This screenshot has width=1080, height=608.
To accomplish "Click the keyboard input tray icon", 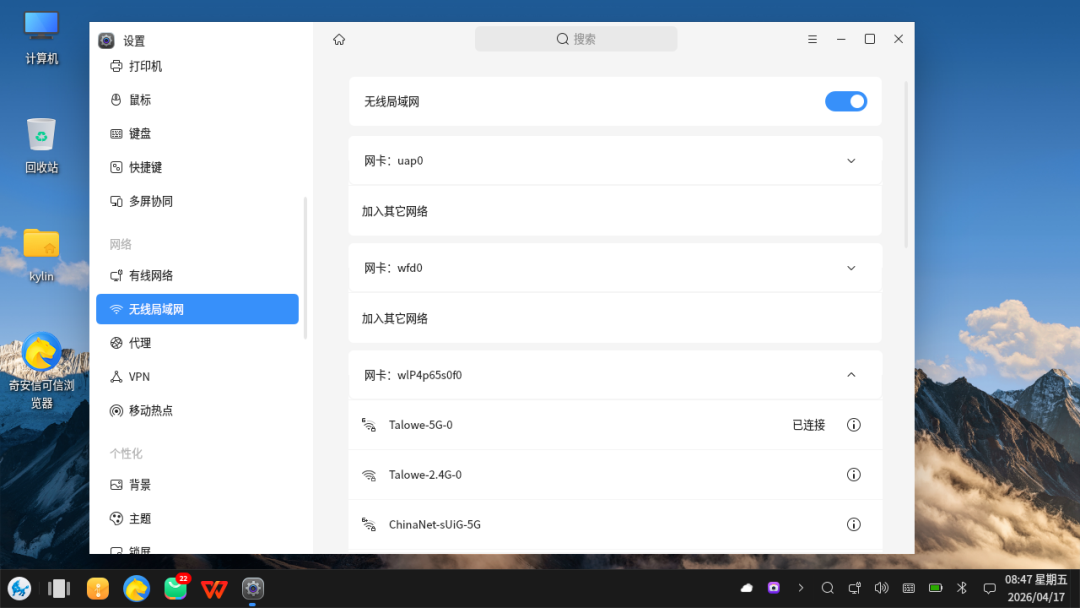I will (908, 588).
